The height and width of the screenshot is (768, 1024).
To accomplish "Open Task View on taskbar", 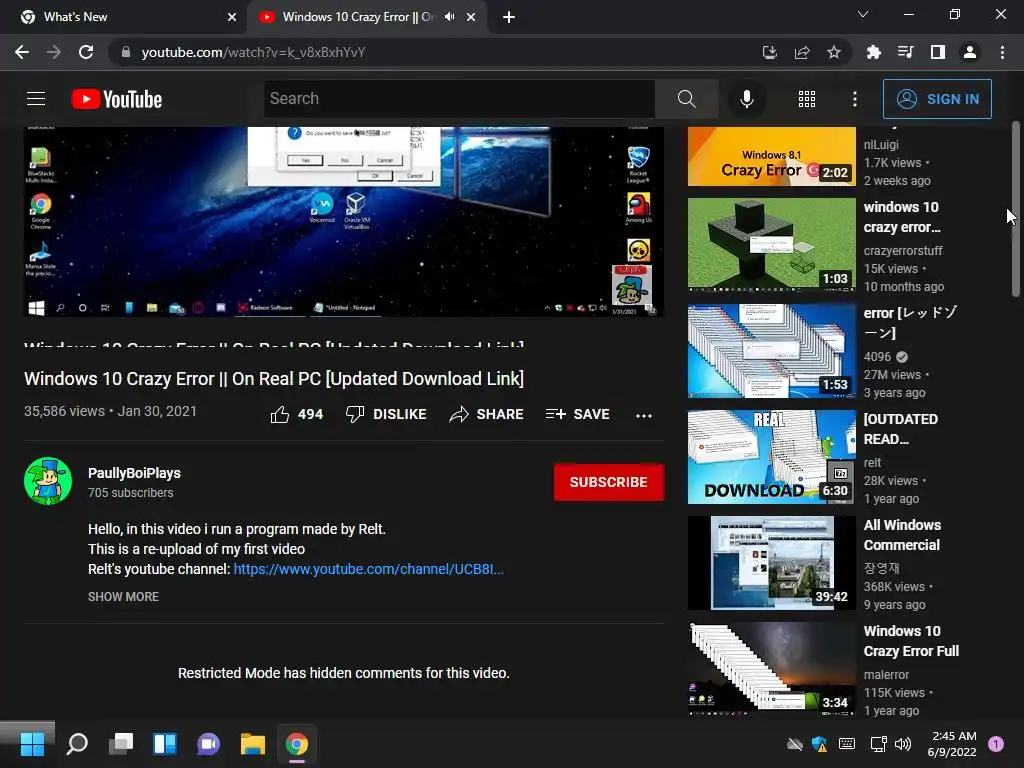I will point(121,744).
